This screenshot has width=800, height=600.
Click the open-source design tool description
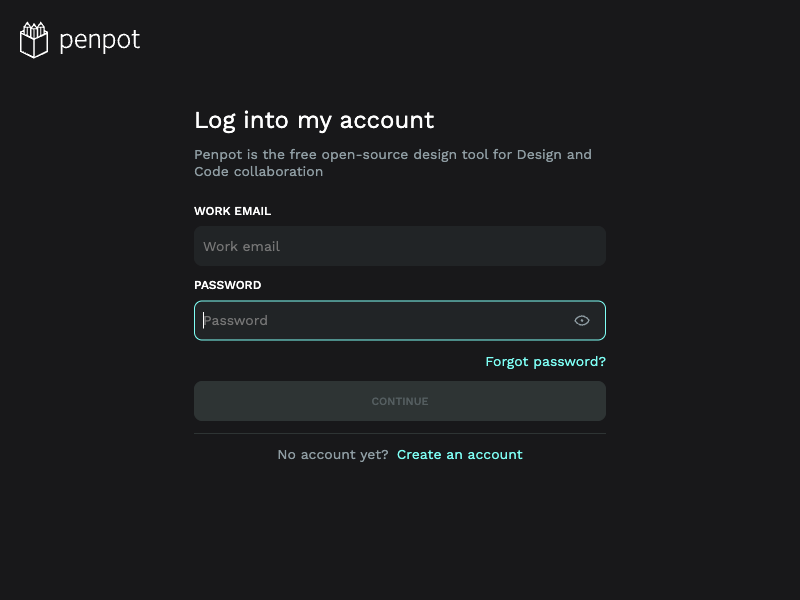[392, 162]
